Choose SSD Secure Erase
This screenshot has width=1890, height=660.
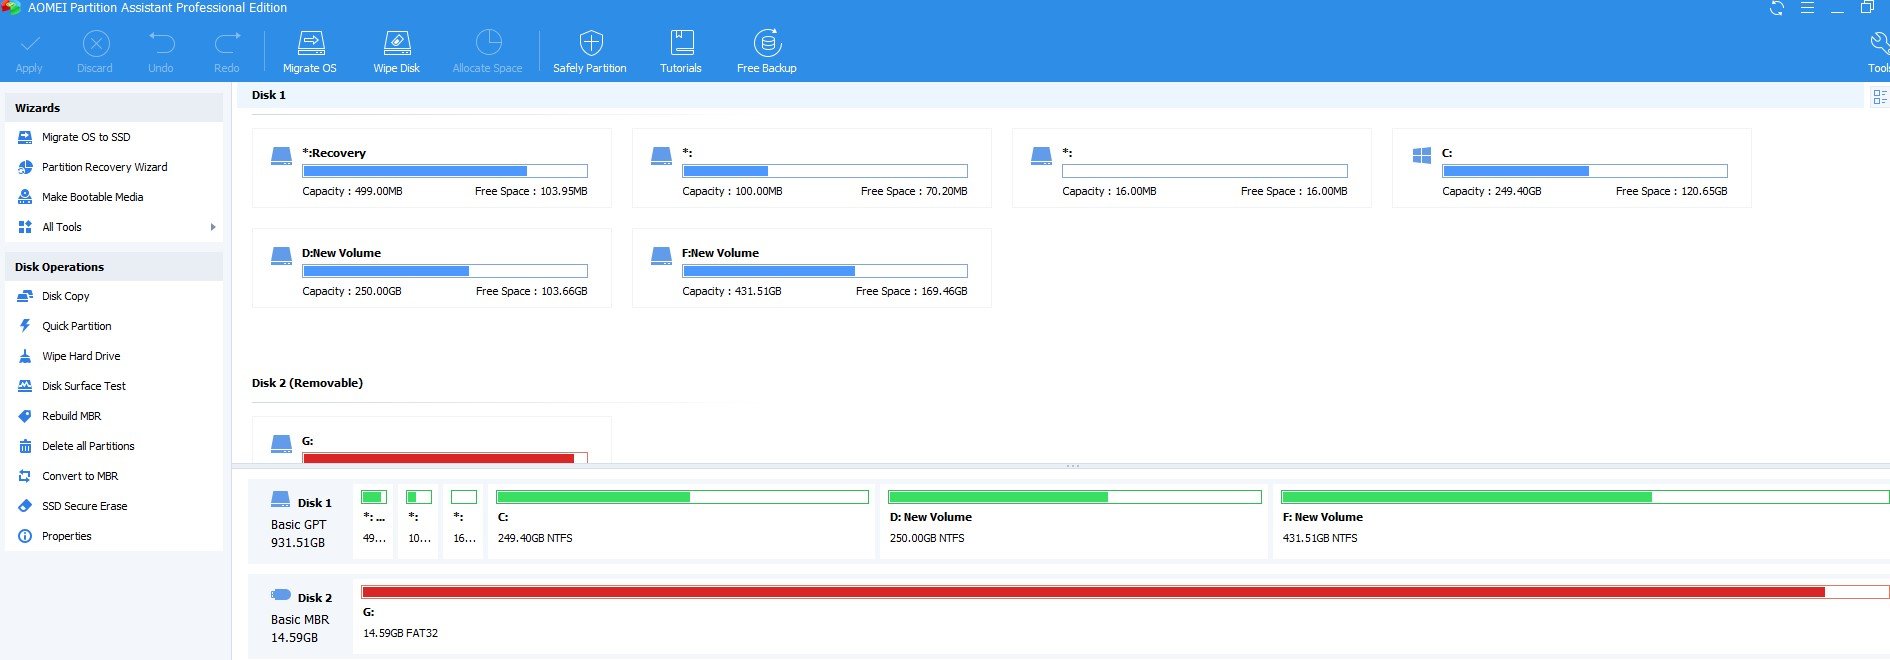(84, 506)
